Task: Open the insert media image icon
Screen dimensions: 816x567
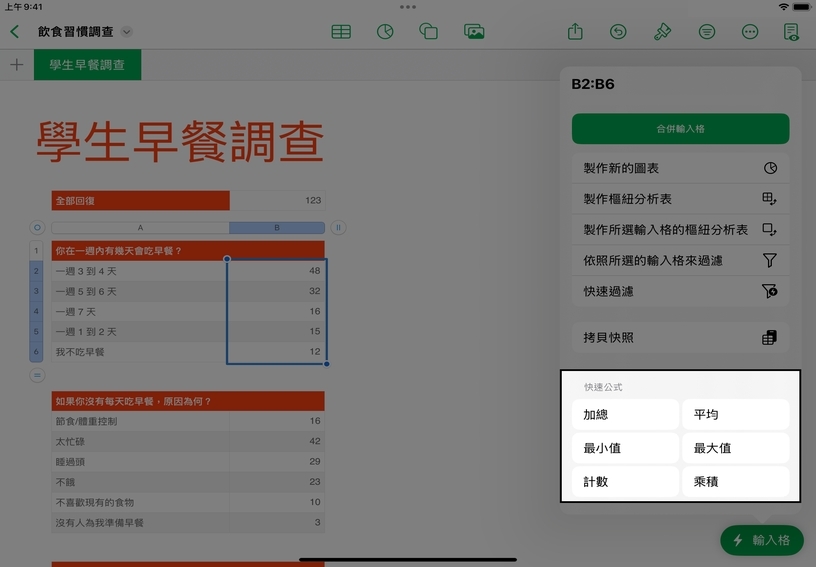Action: click(474, 32)
